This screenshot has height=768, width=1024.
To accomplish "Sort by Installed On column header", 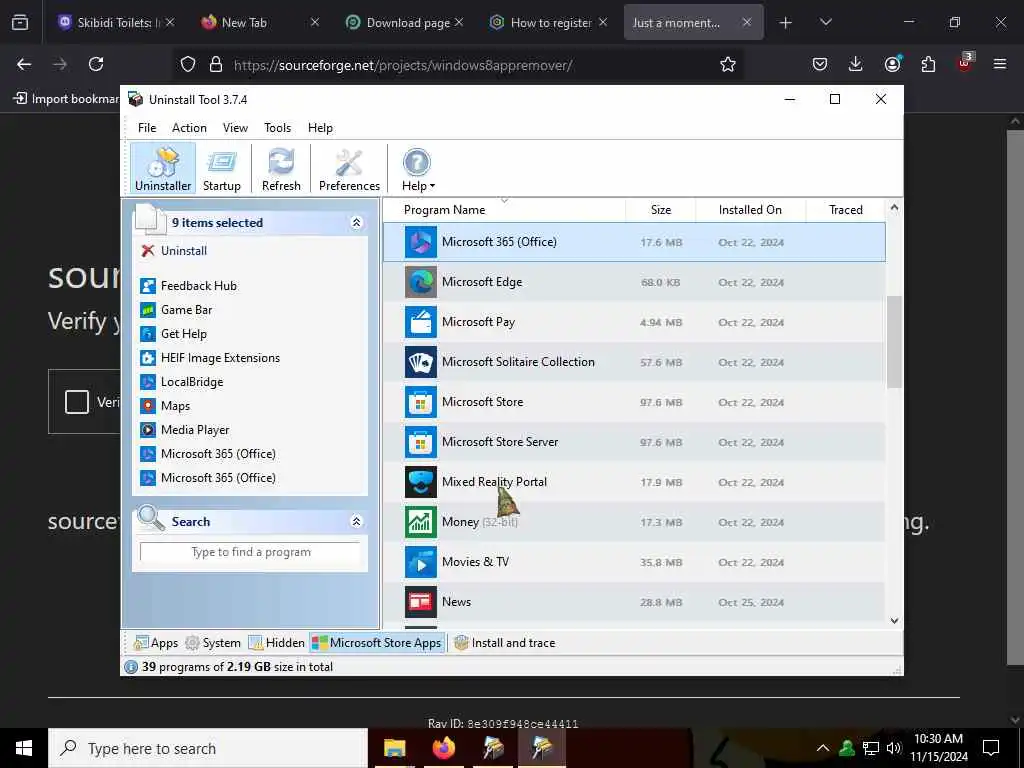I will (750, 210).
